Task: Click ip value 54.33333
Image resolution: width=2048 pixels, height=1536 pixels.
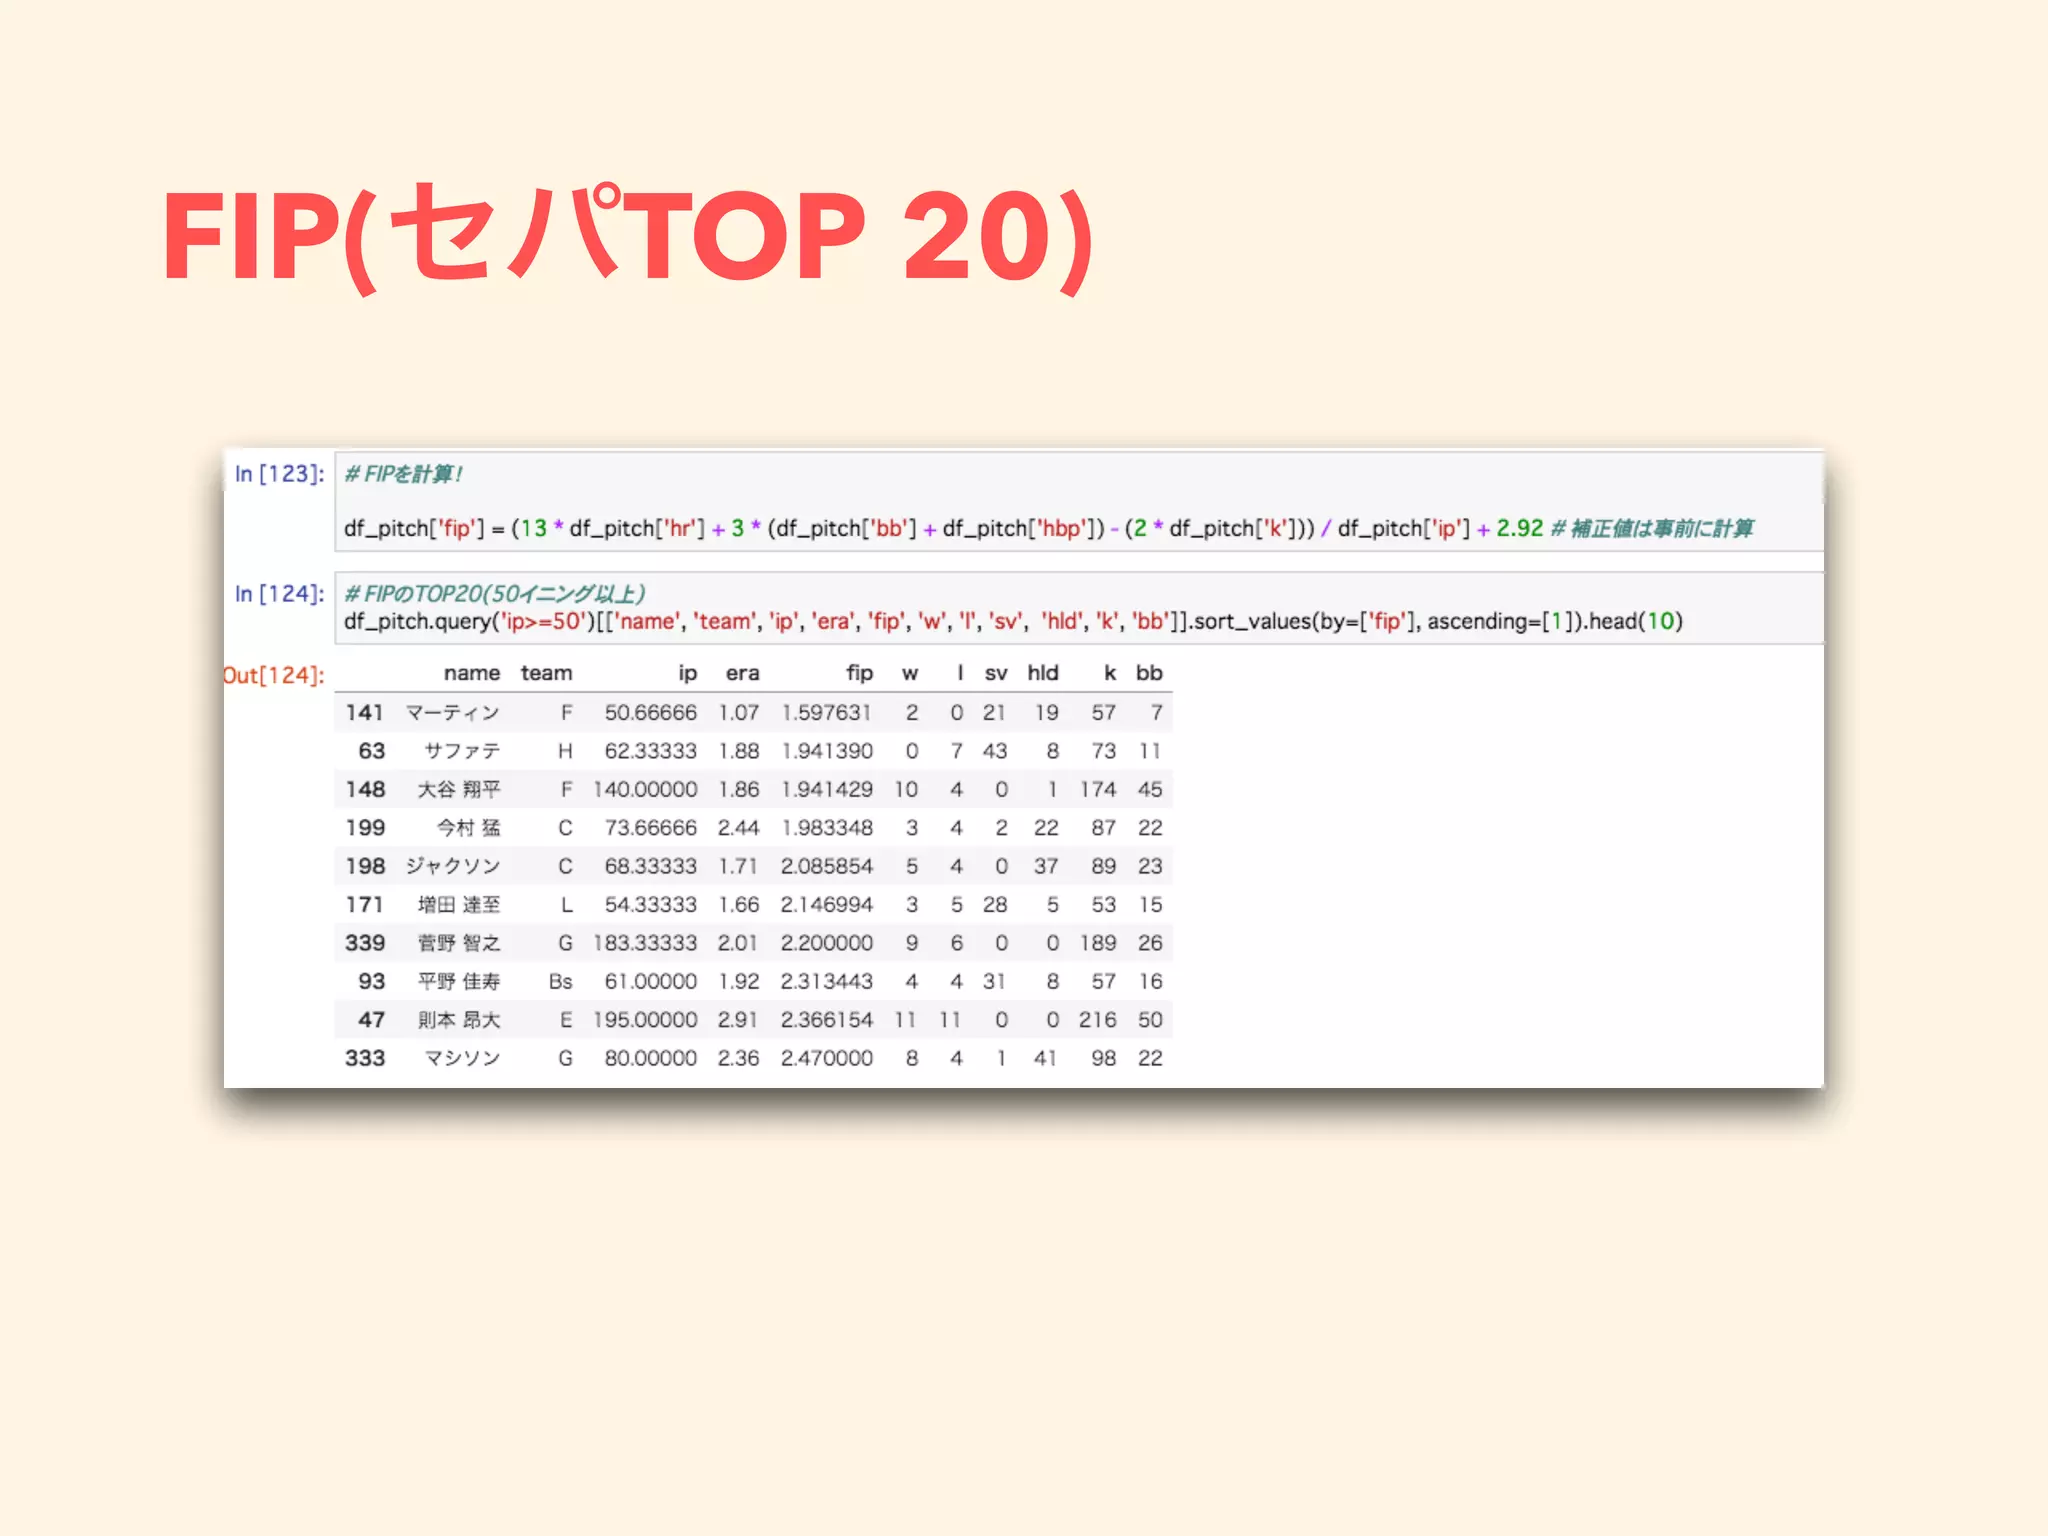Action: [x=650, y=905]
